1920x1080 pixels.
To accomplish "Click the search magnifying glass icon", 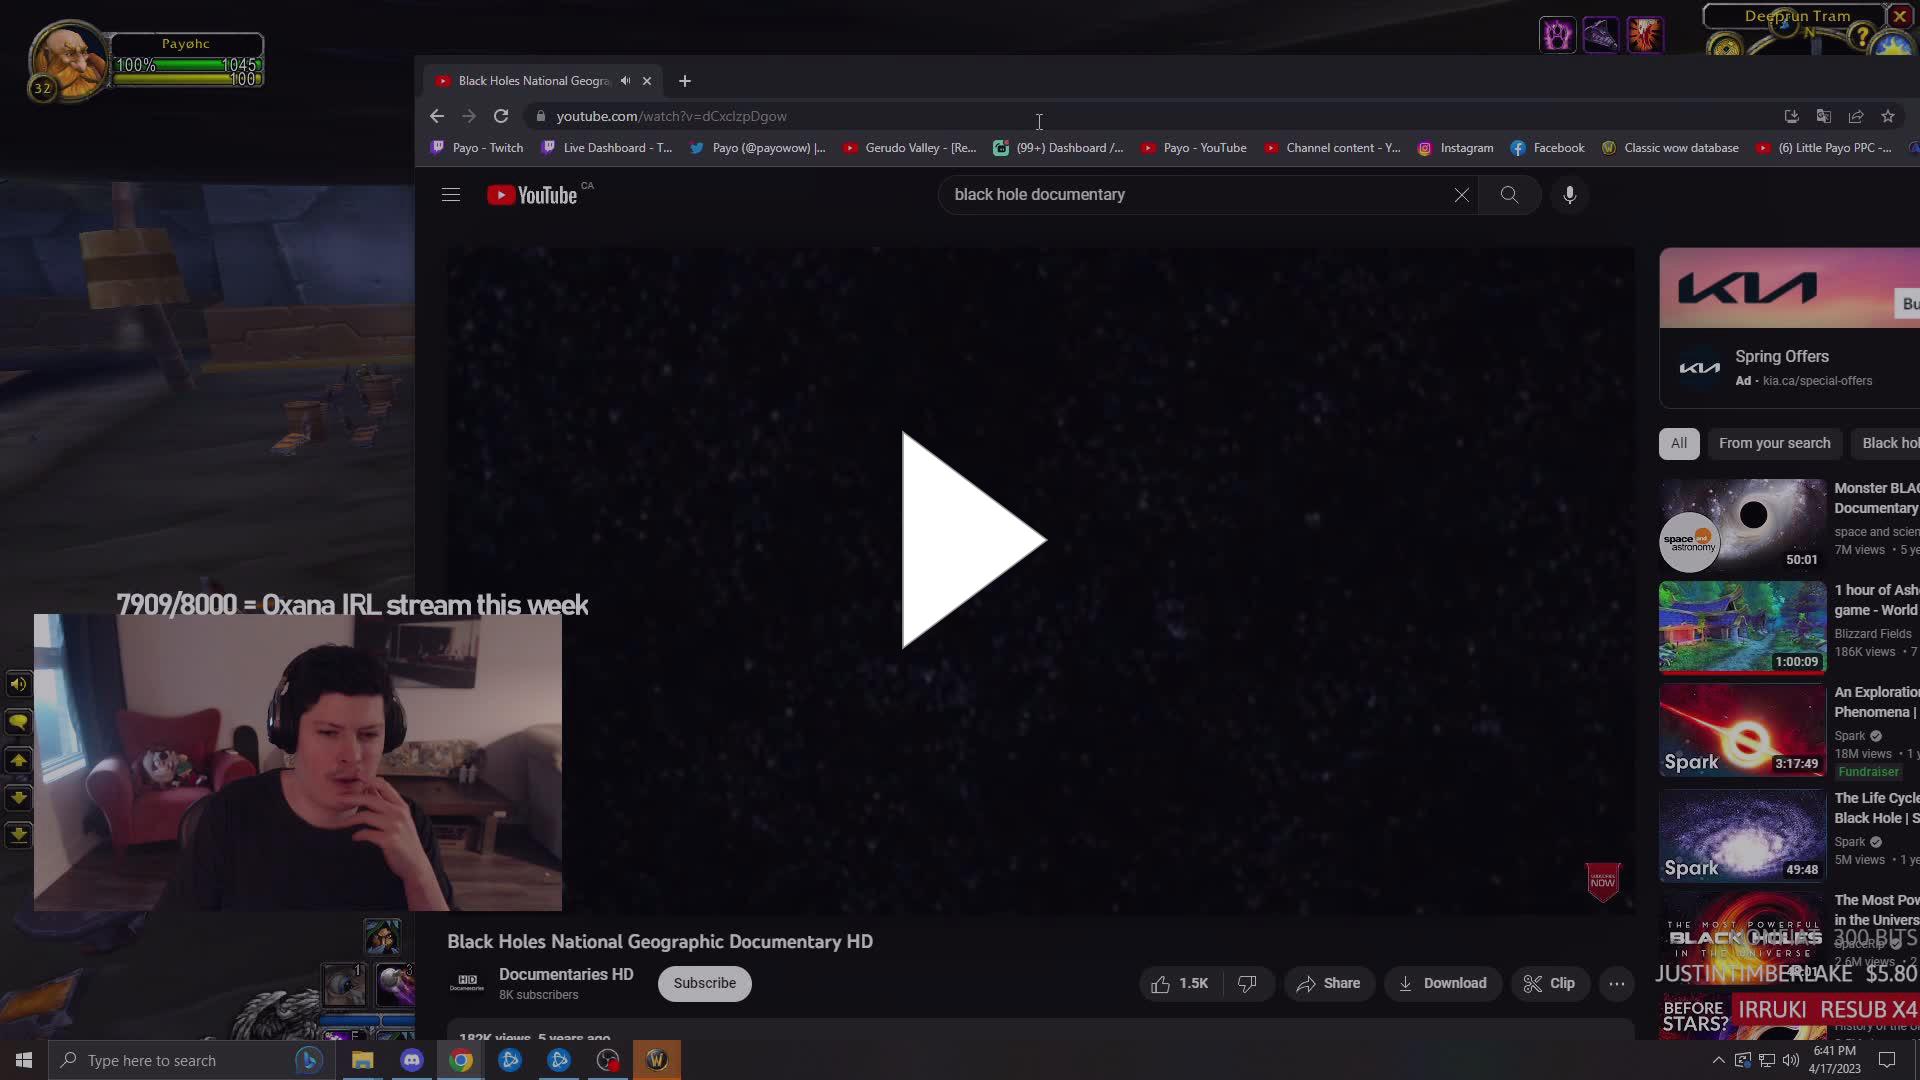I will (x=1509, y=194).
